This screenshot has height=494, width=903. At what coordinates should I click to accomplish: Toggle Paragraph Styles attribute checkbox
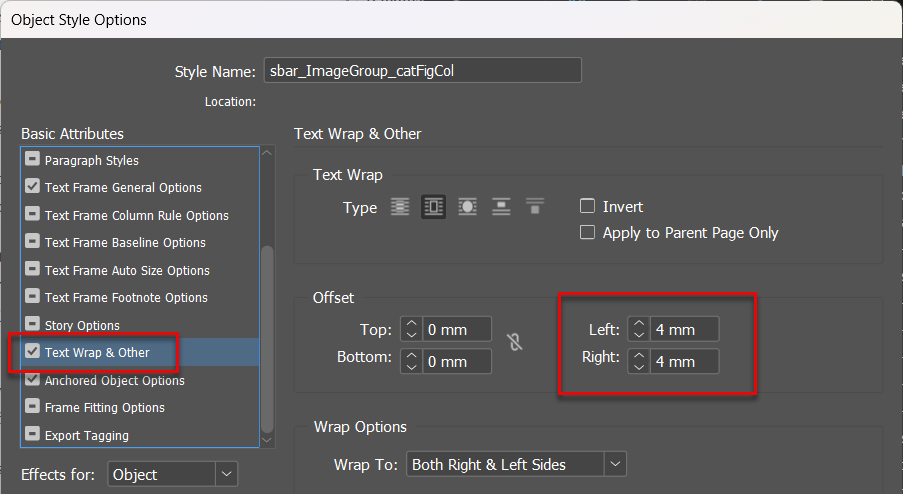[x=32, y=158]
